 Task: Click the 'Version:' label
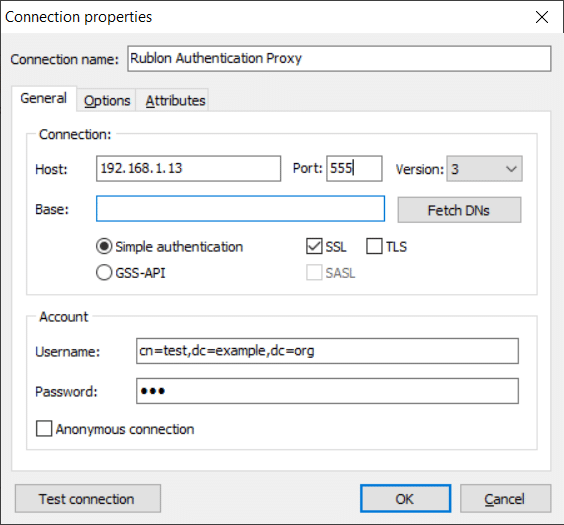click(420, 169)
